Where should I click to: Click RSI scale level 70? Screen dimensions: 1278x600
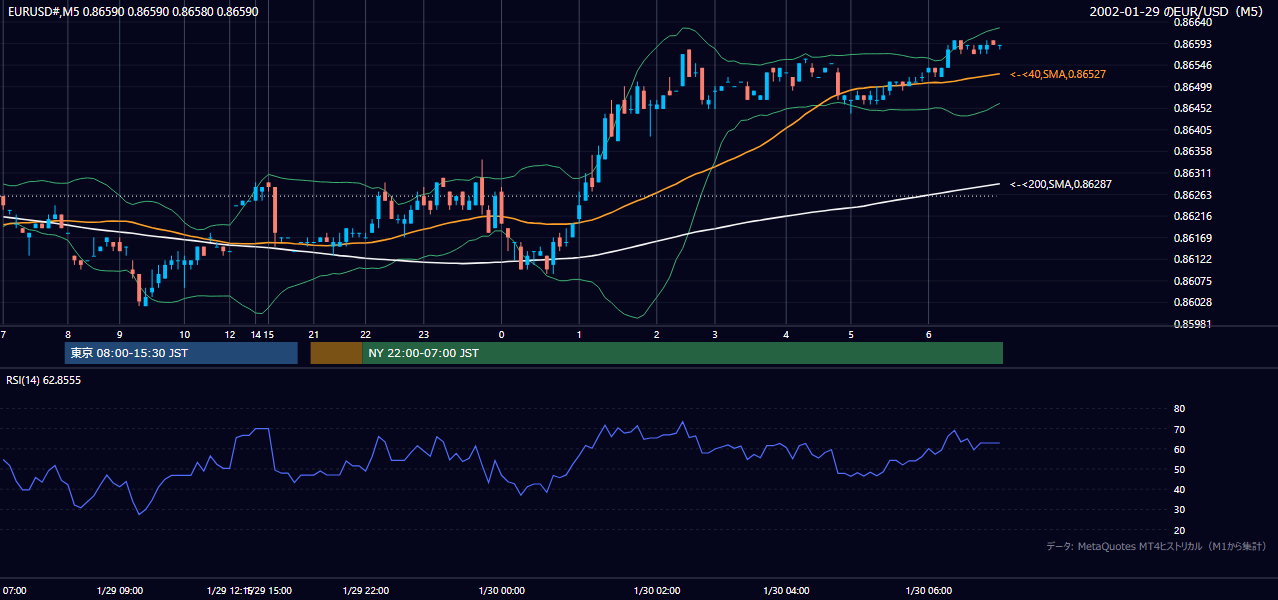coord(1179,429)
